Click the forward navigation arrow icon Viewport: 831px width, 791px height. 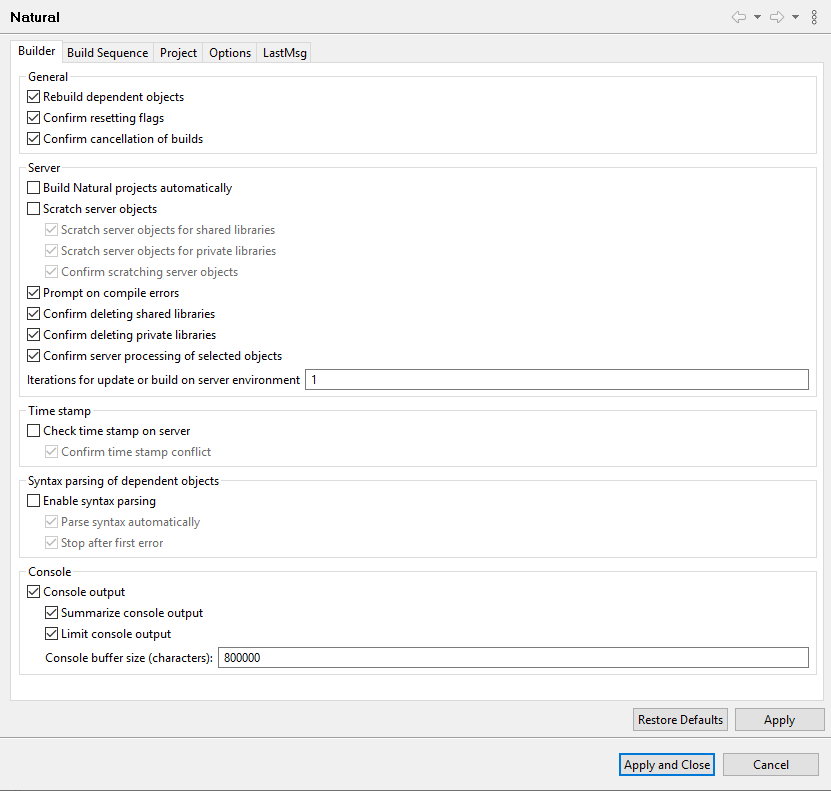pyautogui.click(x=777, y=17)
